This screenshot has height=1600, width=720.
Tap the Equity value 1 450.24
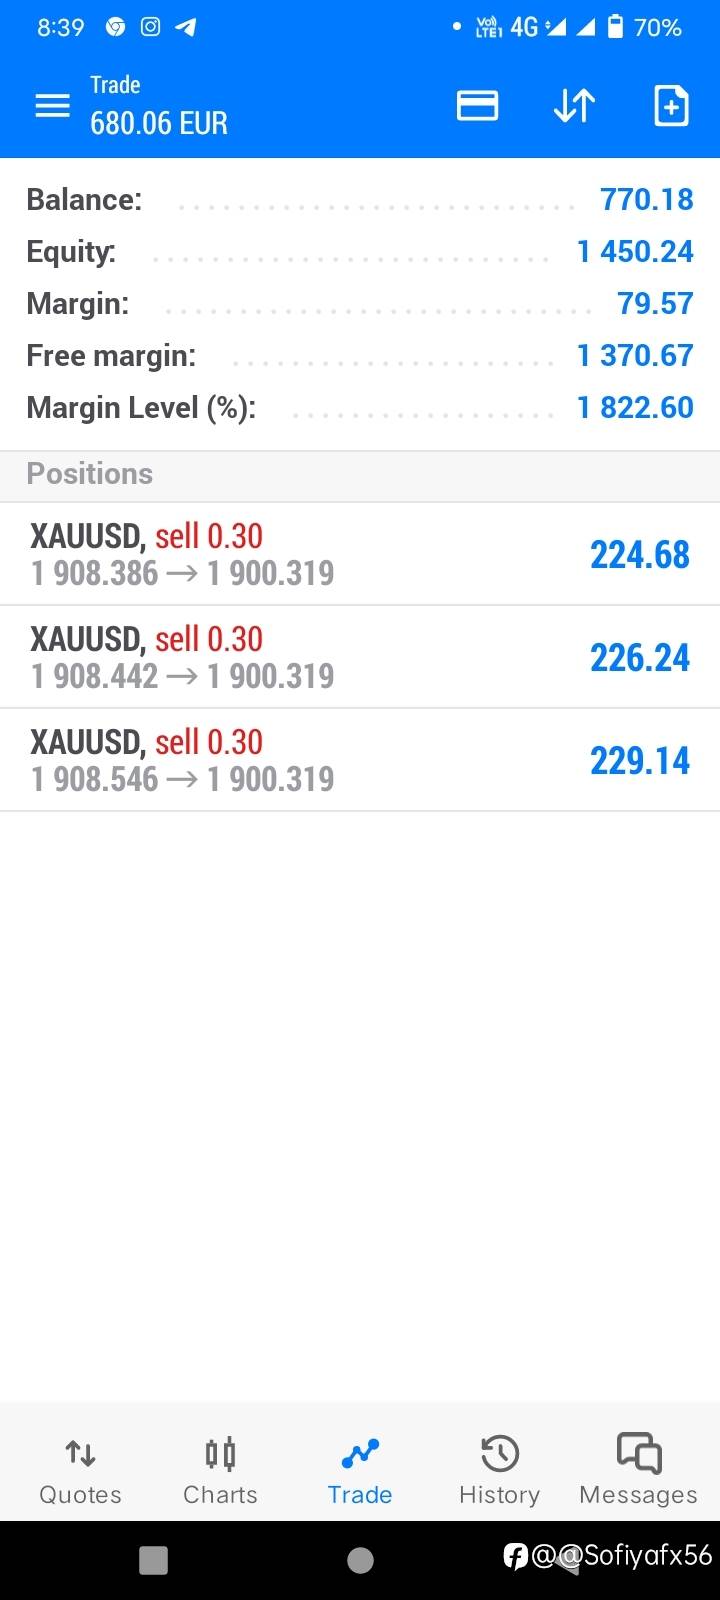635,251
